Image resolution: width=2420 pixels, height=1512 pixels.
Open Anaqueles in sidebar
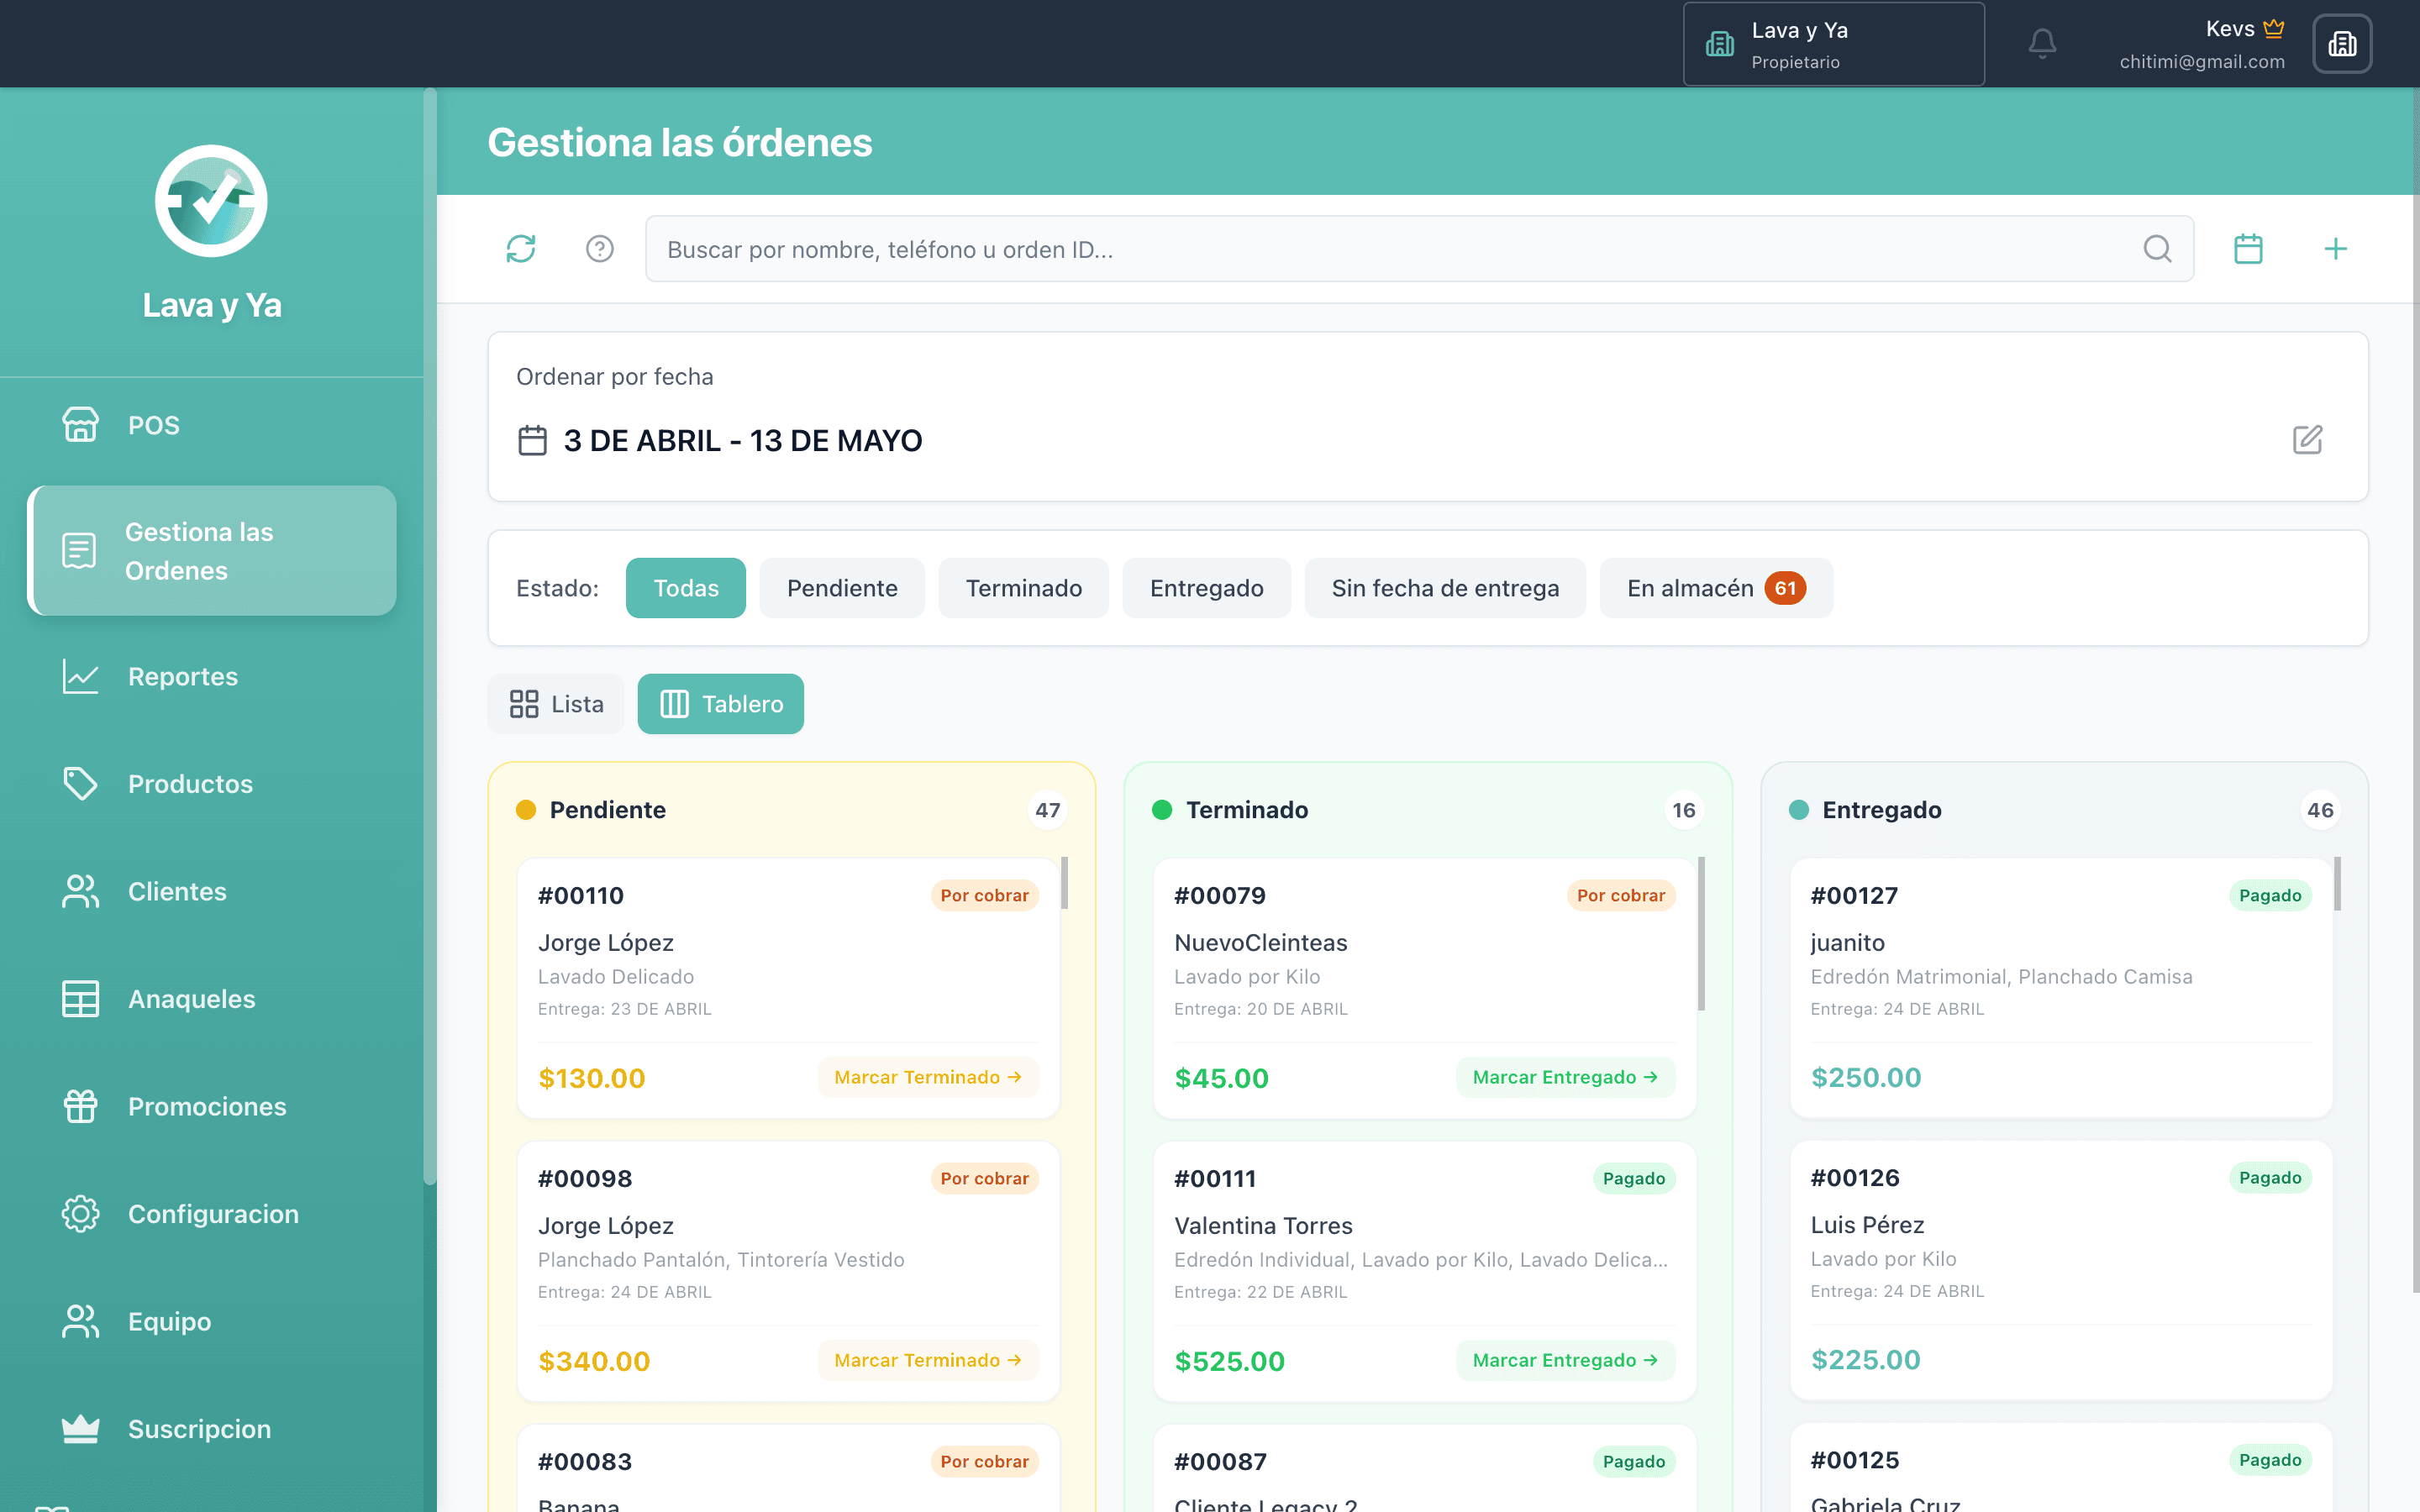click(x=212, y=999)
